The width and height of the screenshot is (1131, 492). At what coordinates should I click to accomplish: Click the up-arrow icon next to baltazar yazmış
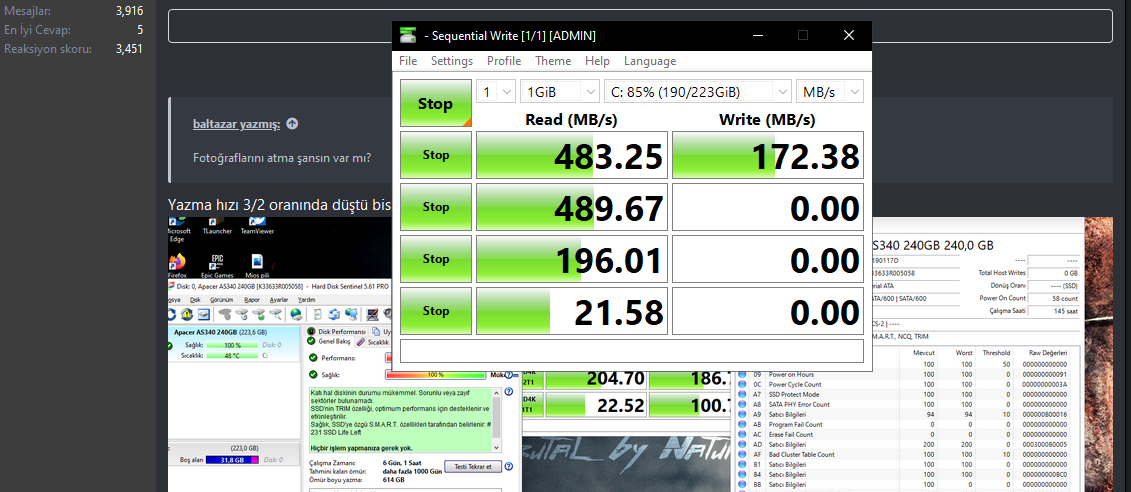click(292, 123)
